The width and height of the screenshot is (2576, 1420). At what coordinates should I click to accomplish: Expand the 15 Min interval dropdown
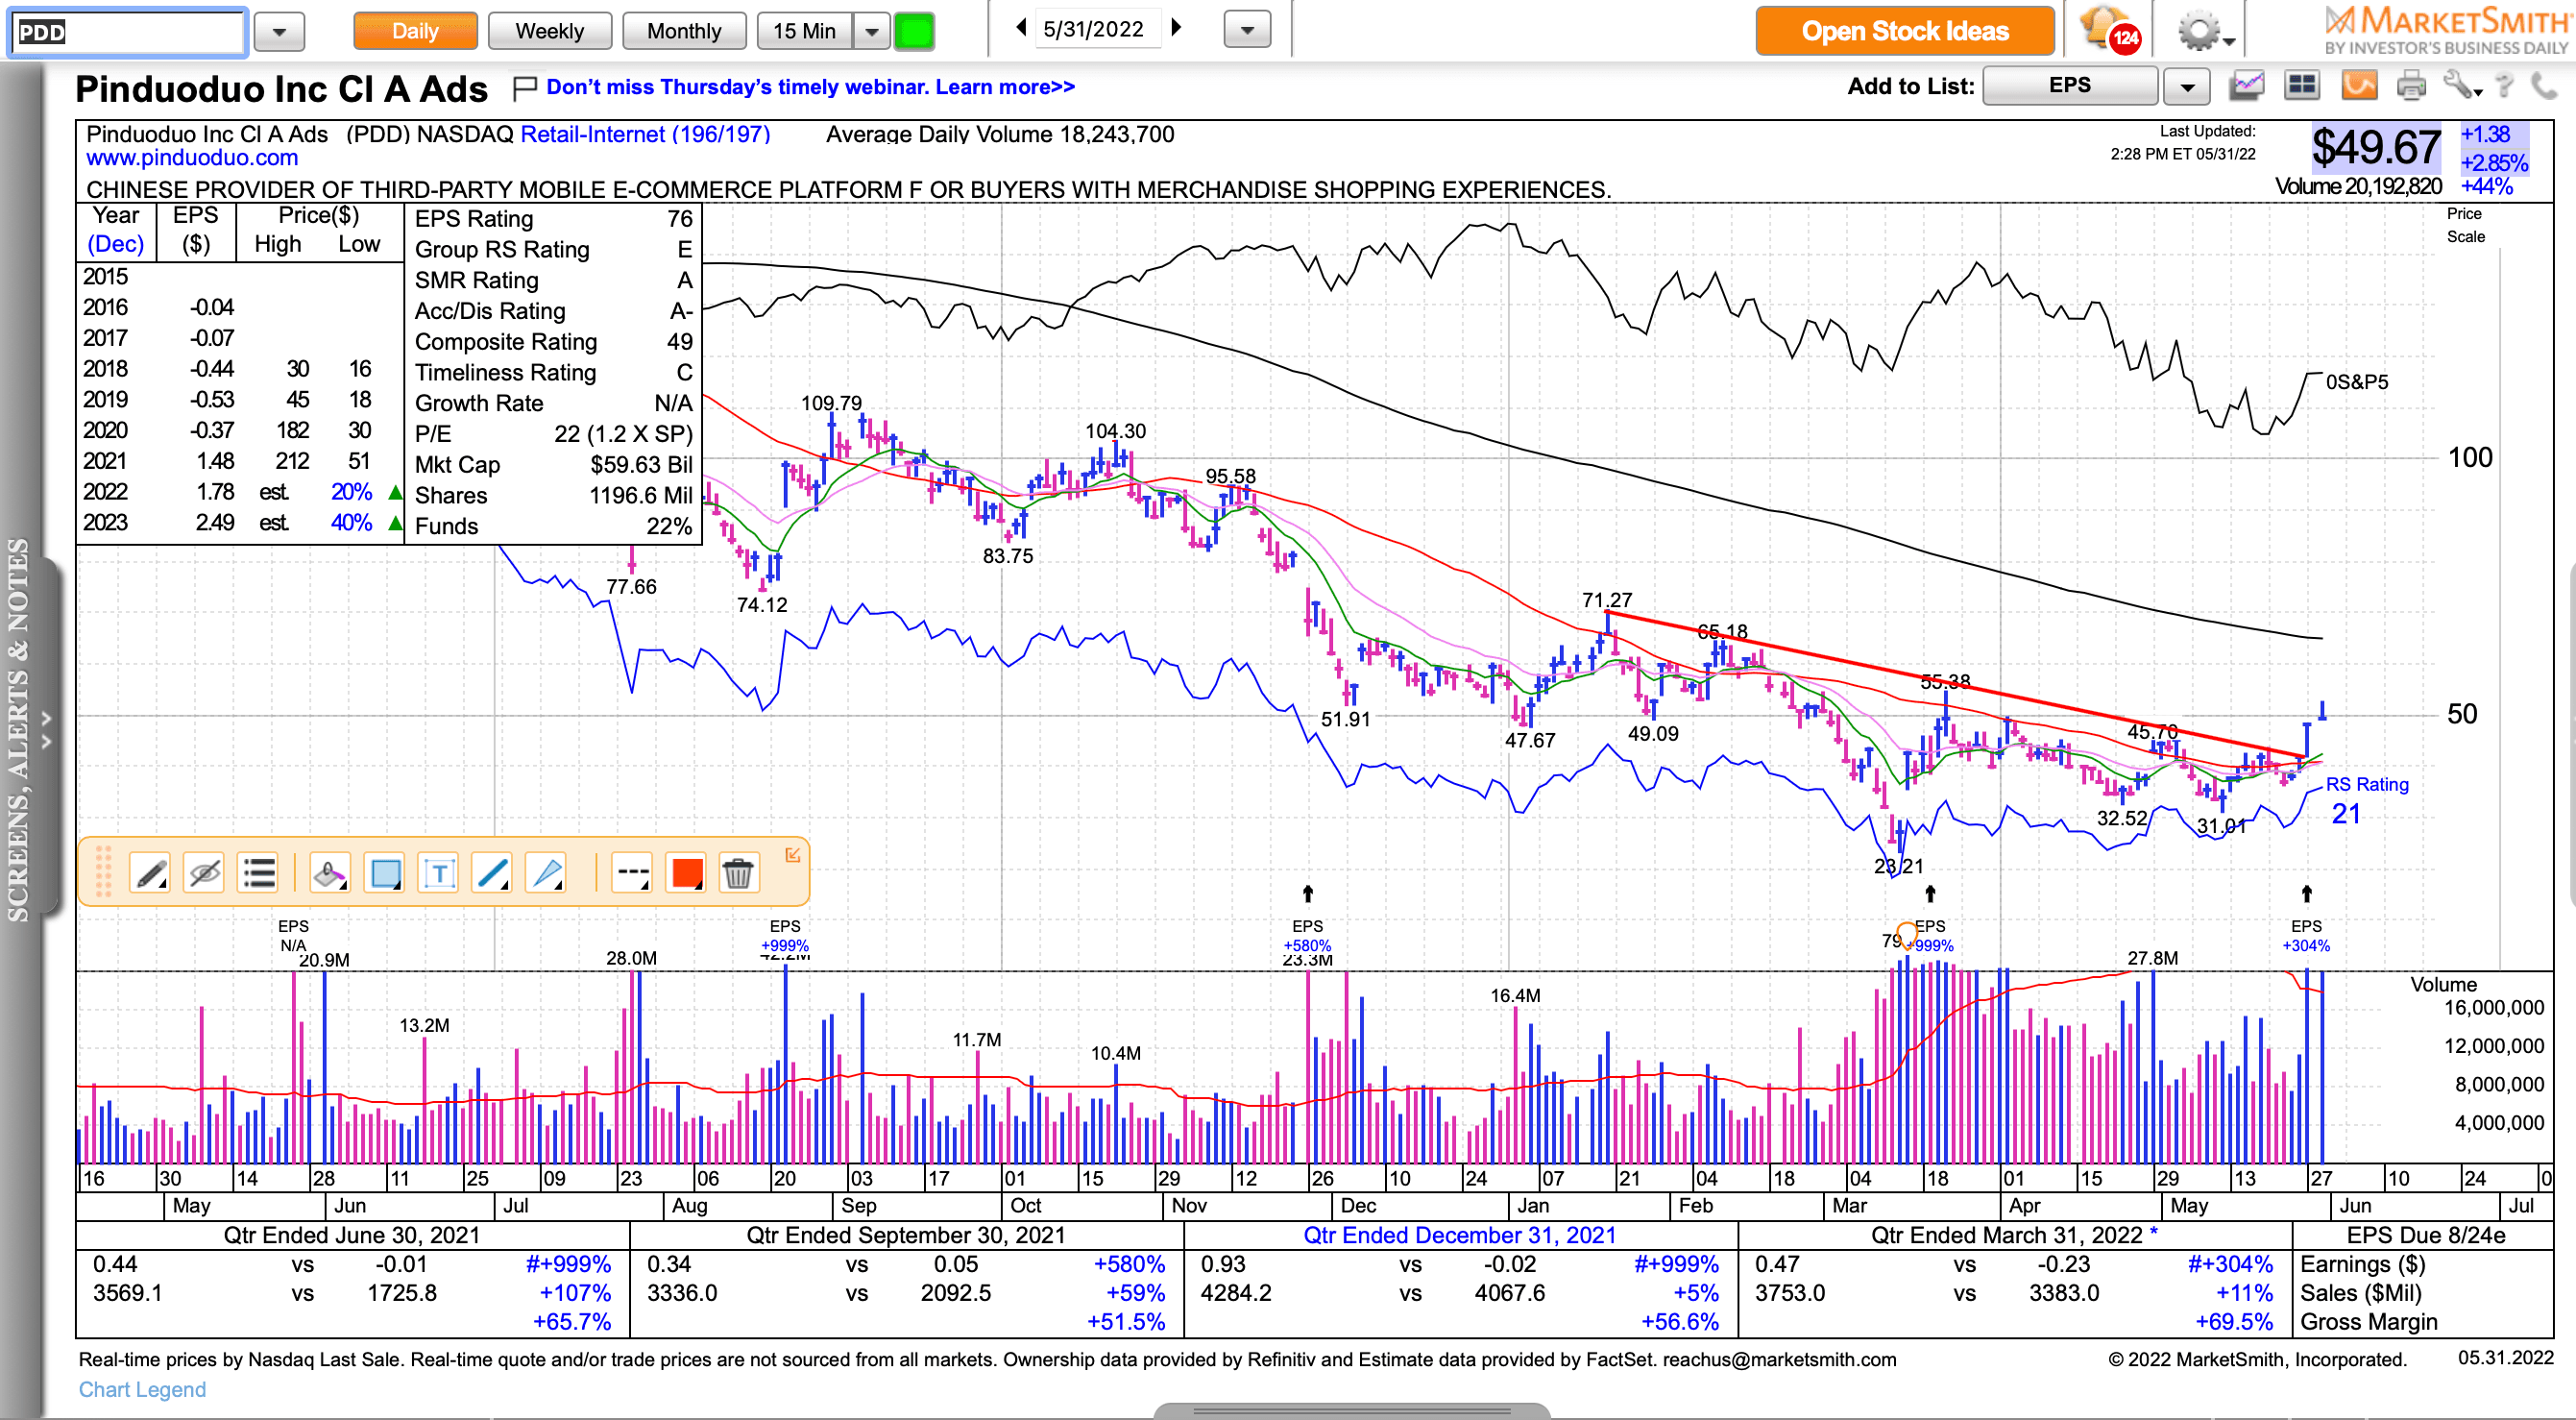click(871, 31)
